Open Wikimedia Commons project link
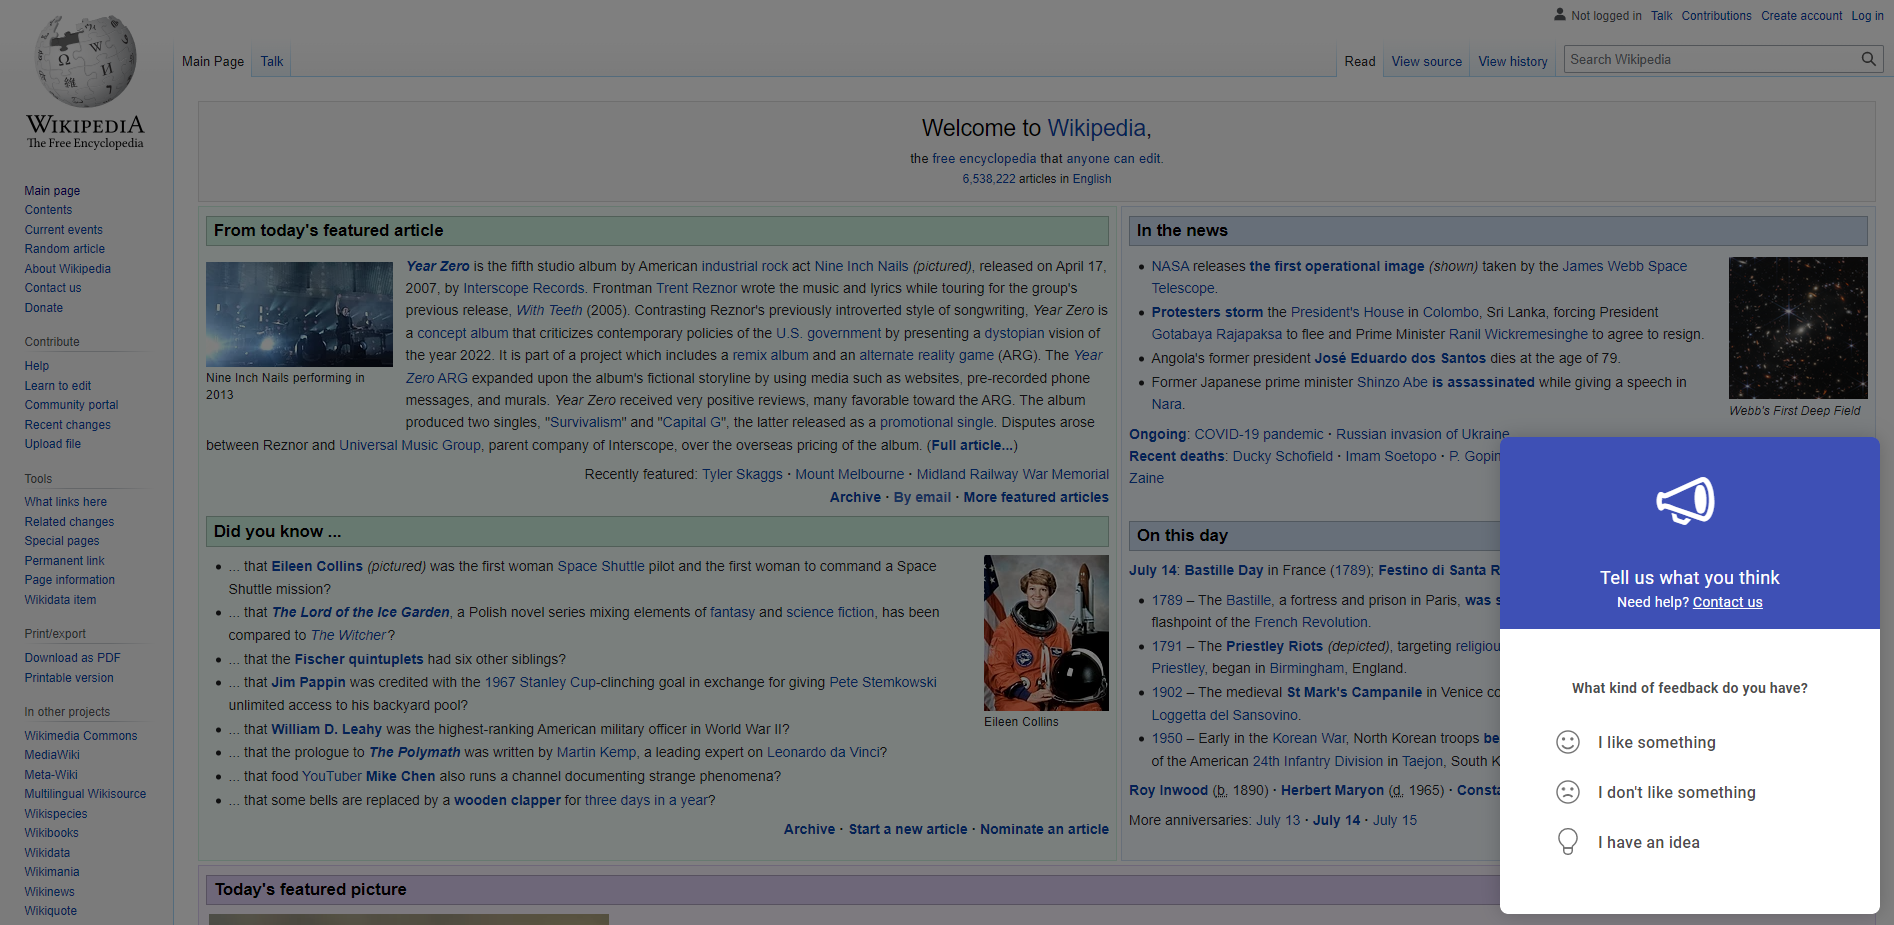This screenshot has height=925, width=1894. (81, 736)
